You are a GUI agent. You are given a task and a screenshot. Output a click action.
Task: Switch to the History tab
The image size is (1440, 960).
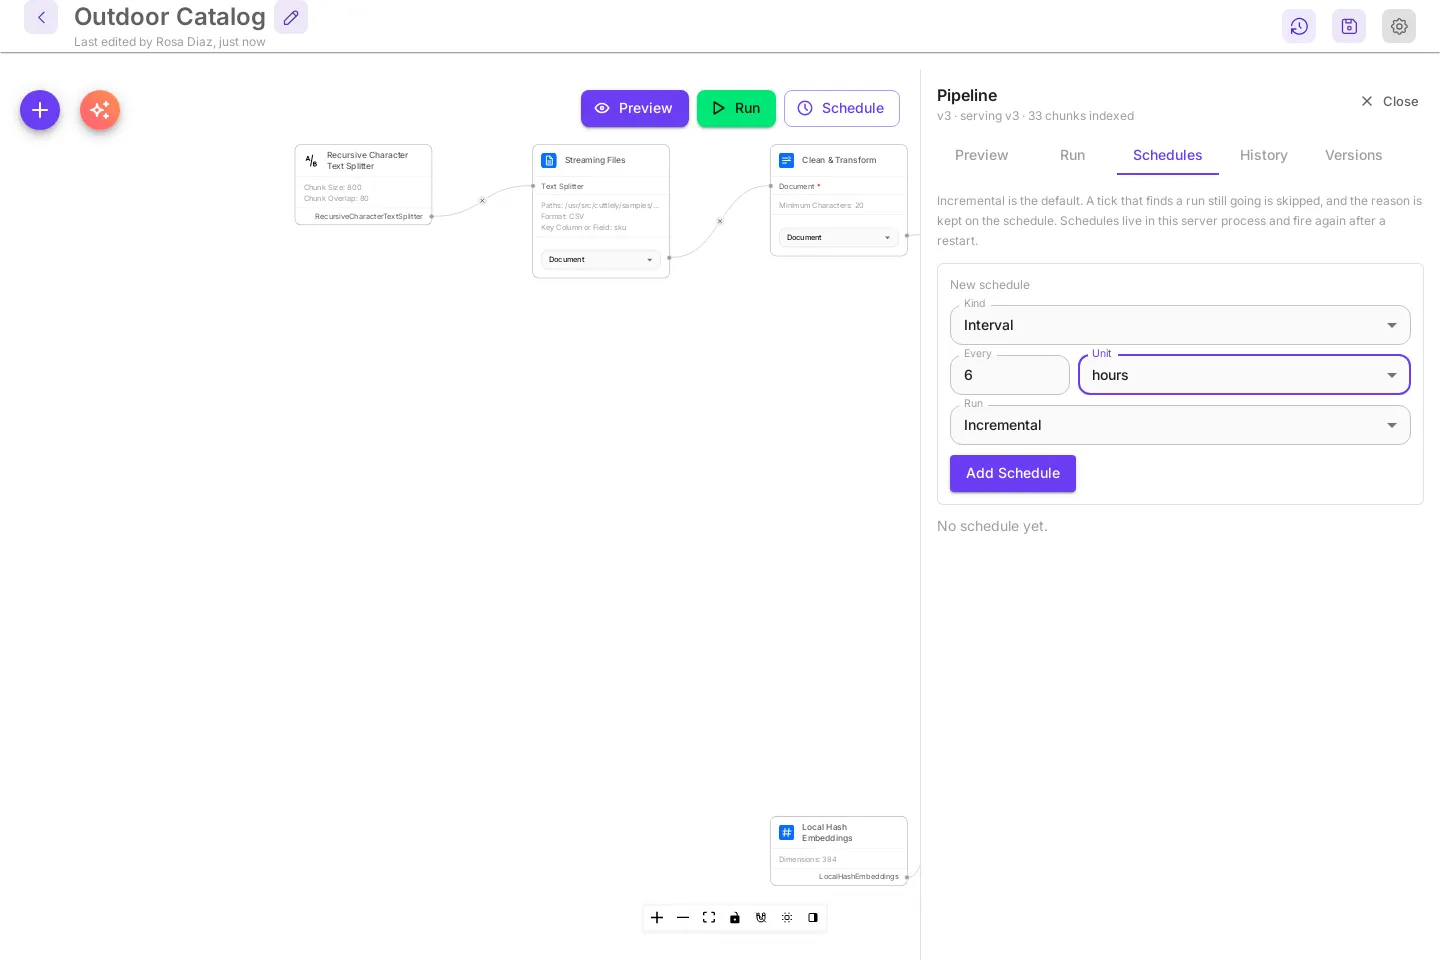tap(1264, 155)
